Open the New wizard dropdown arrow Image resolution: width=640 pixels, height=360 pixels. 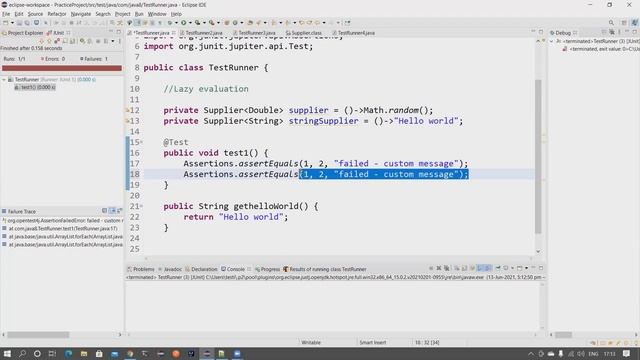tap(12, 23)
